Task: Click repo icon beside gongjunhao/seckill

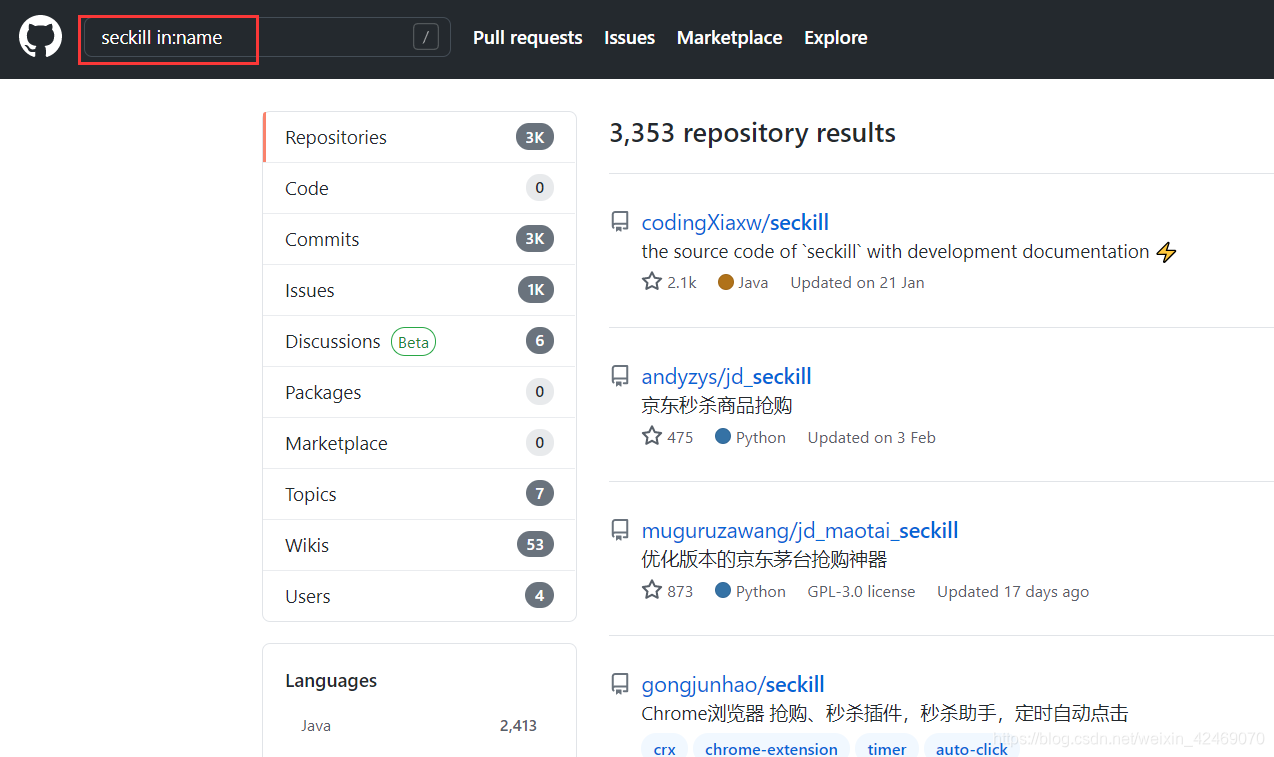Action: click(620, 684)
